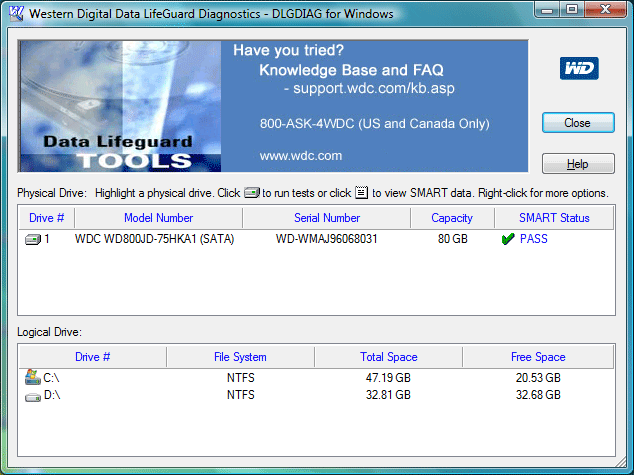The width and height of the screenshot is (634, 475).
Task: Close window with title bar X
Action: 605,10
